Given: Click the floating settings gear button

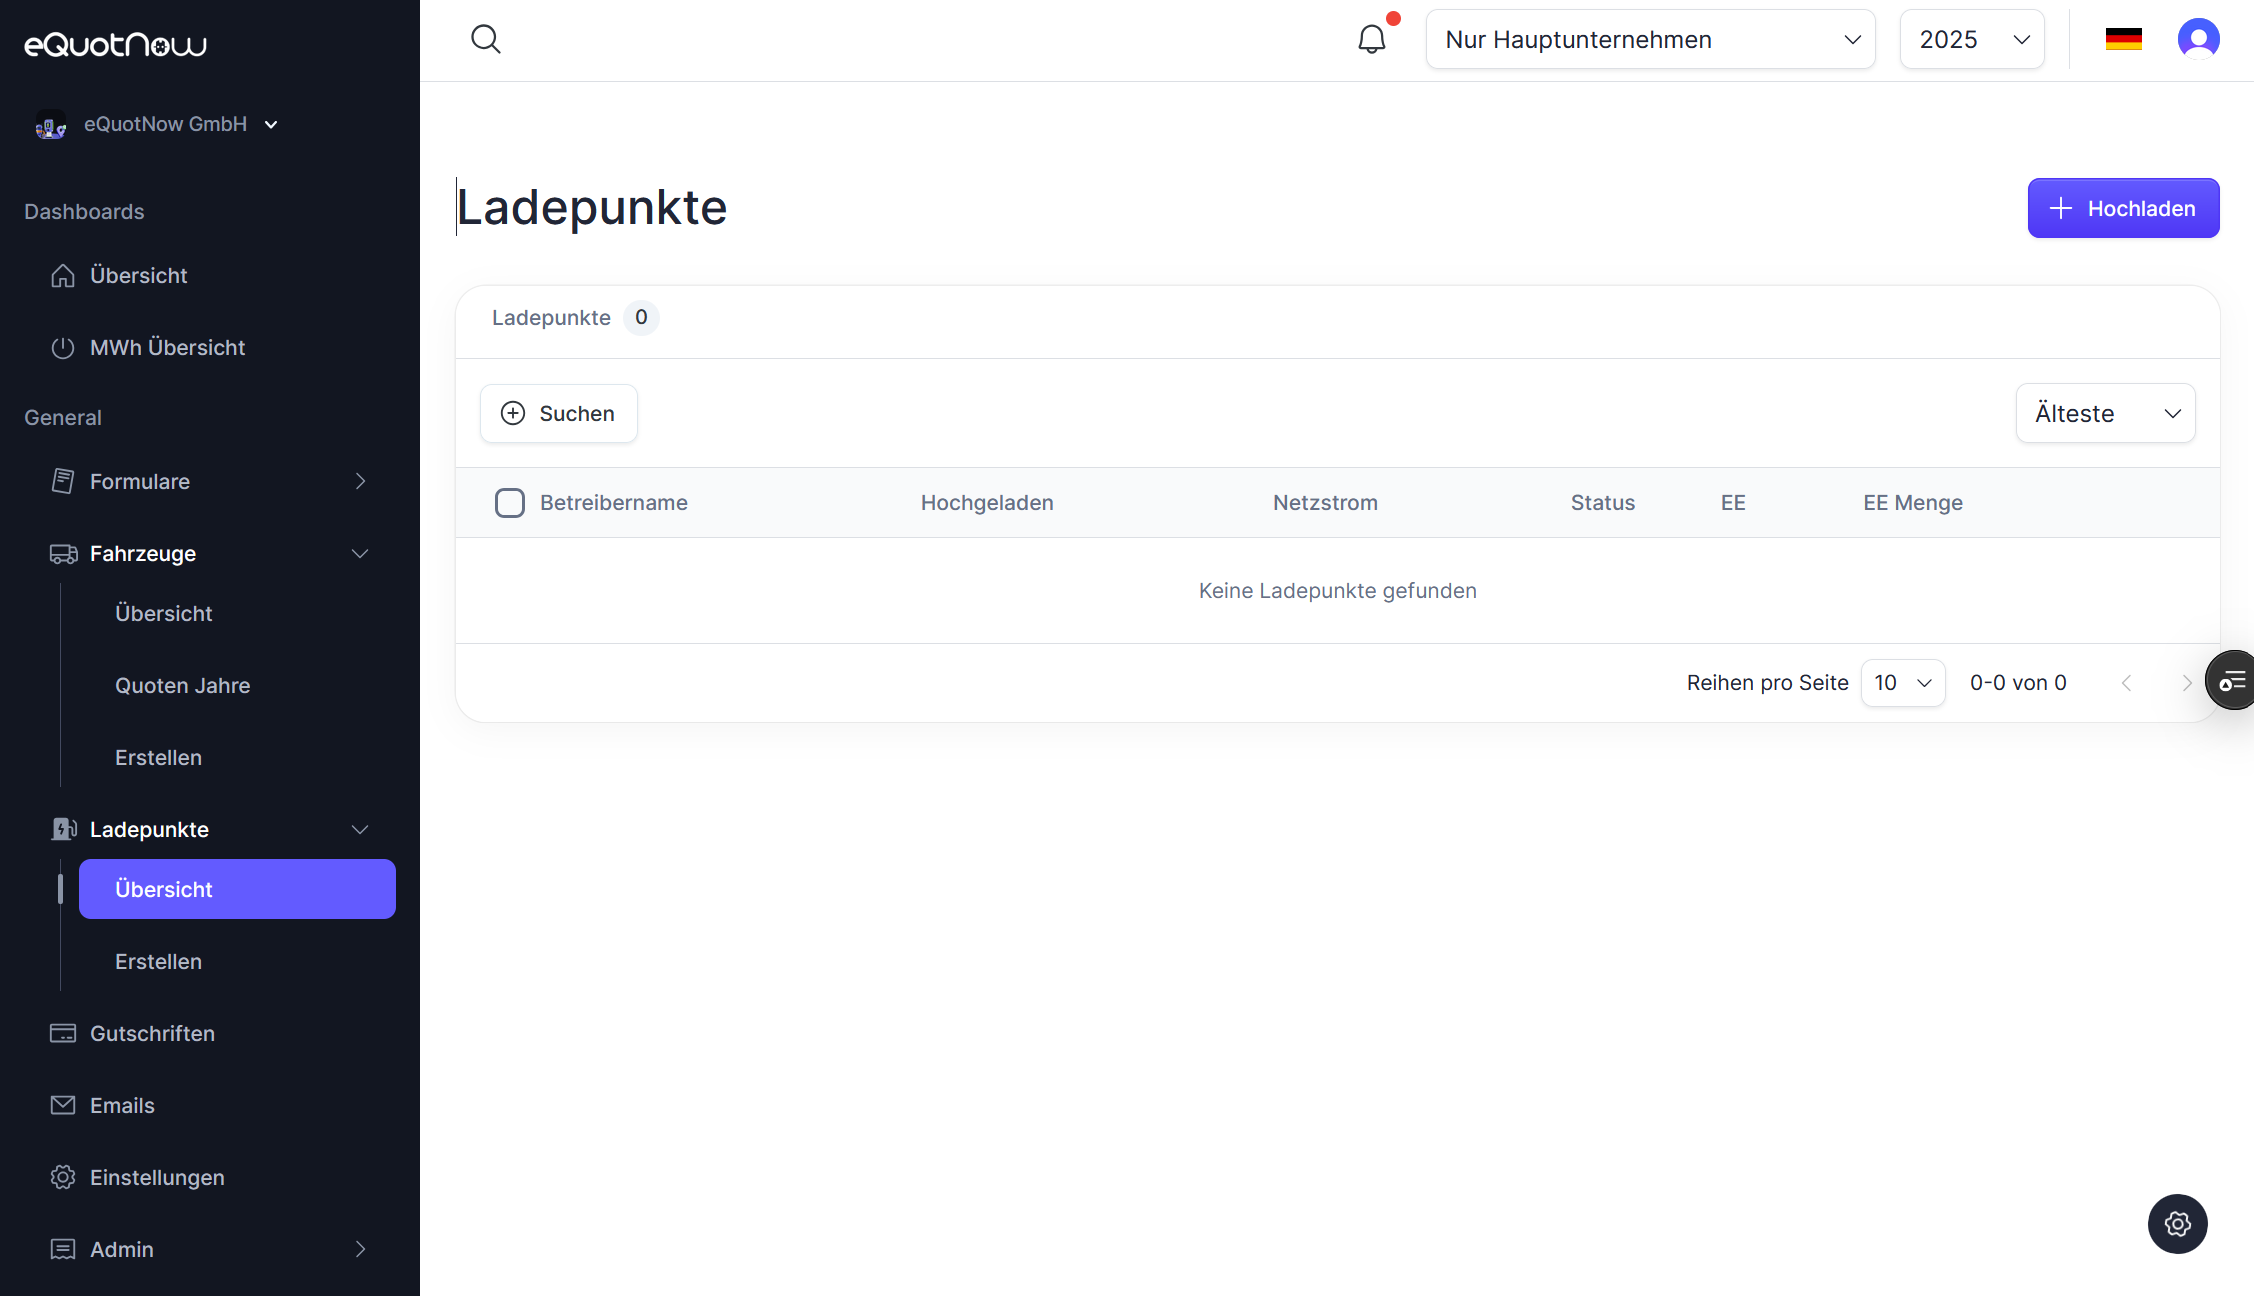Looking at the screenshot, I should pos(2177,1223).
